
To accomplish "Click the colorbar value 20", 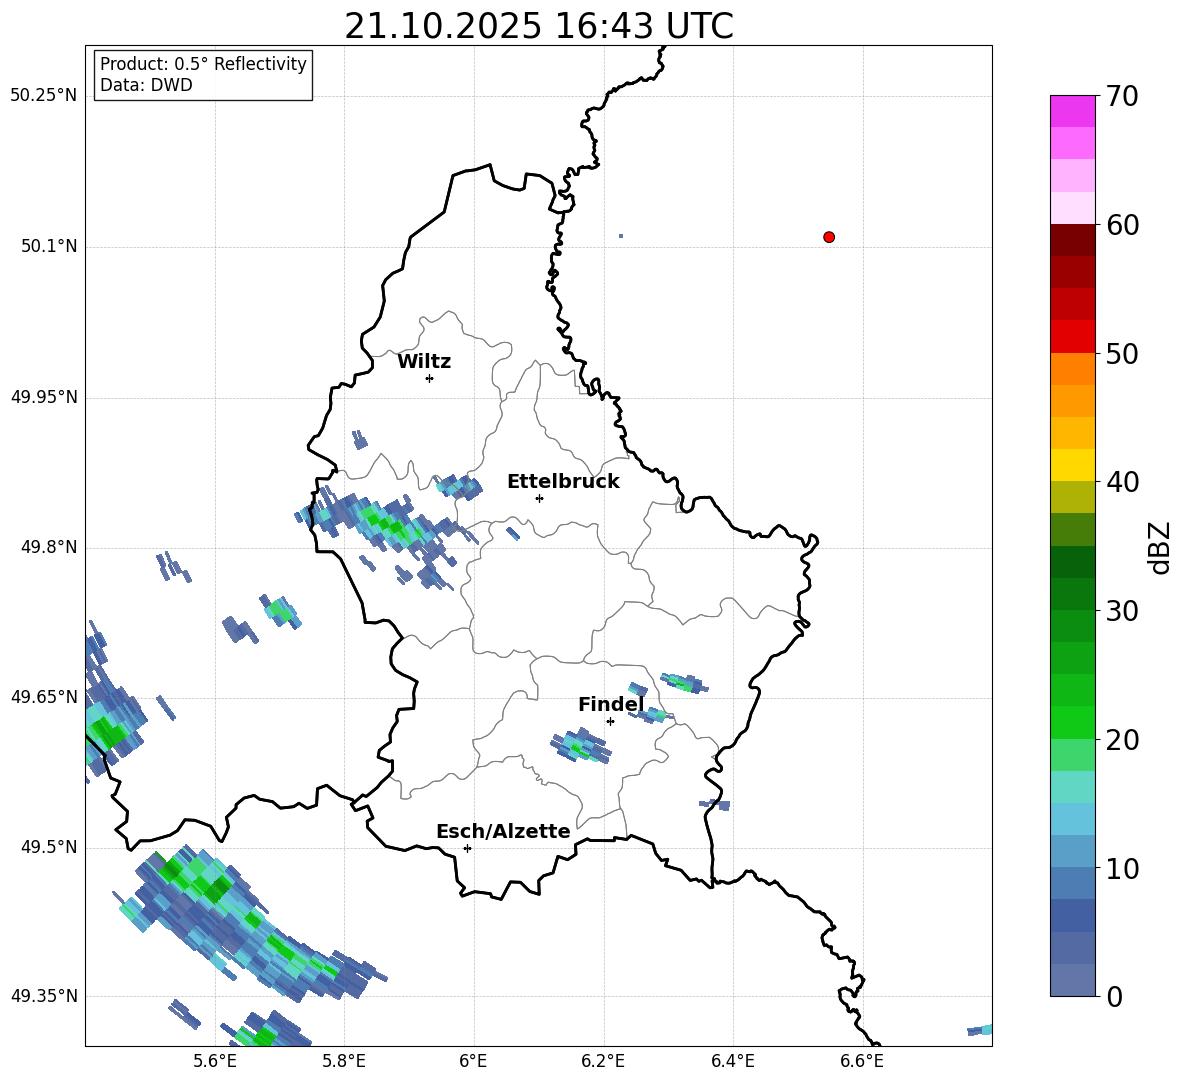I will click(x=1122, y=739).
